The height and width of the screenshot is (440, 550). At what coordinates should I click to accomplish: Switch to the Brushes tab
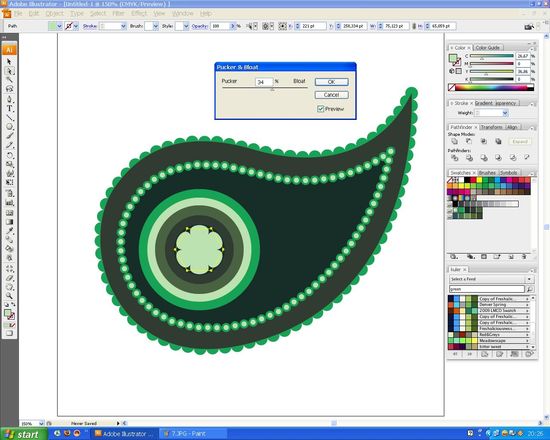tap(487, 173)
